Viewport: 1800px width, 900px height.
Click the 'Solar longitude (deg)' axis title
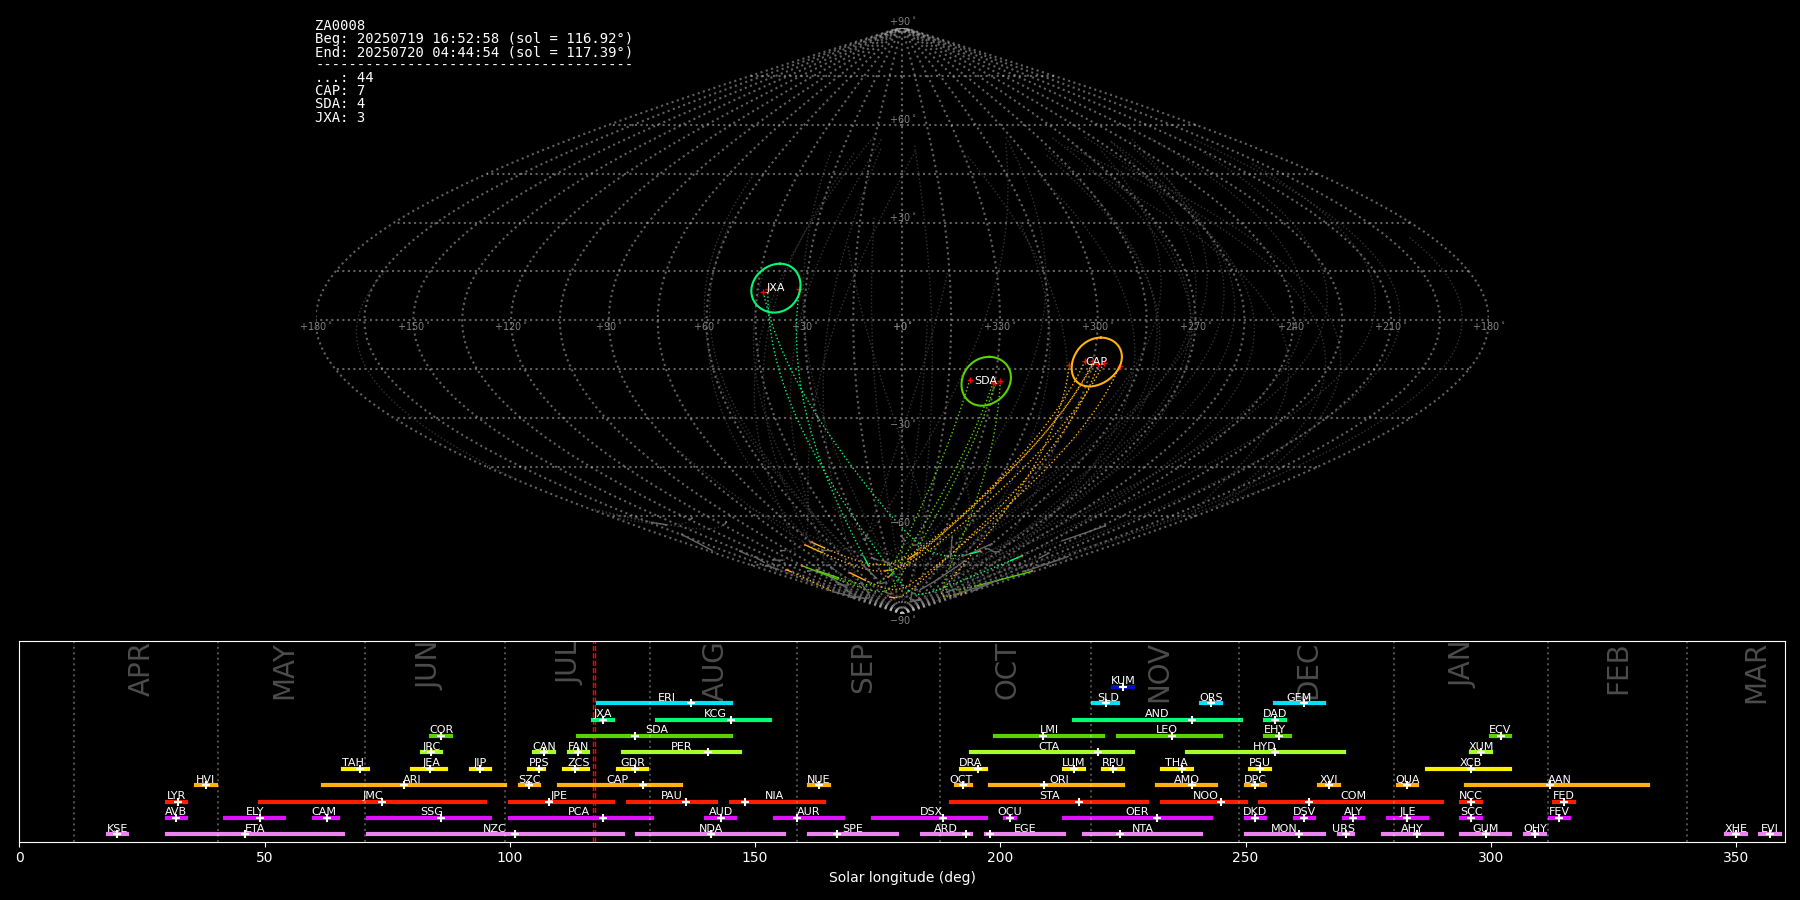(902, 878)
